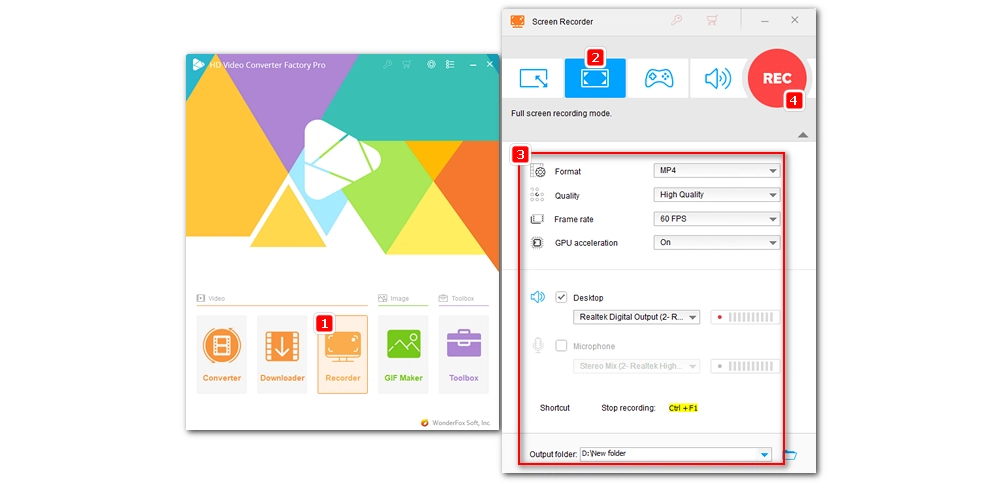
Task: Close the Screen Recorder window
Action: click(x=795, y=20)
